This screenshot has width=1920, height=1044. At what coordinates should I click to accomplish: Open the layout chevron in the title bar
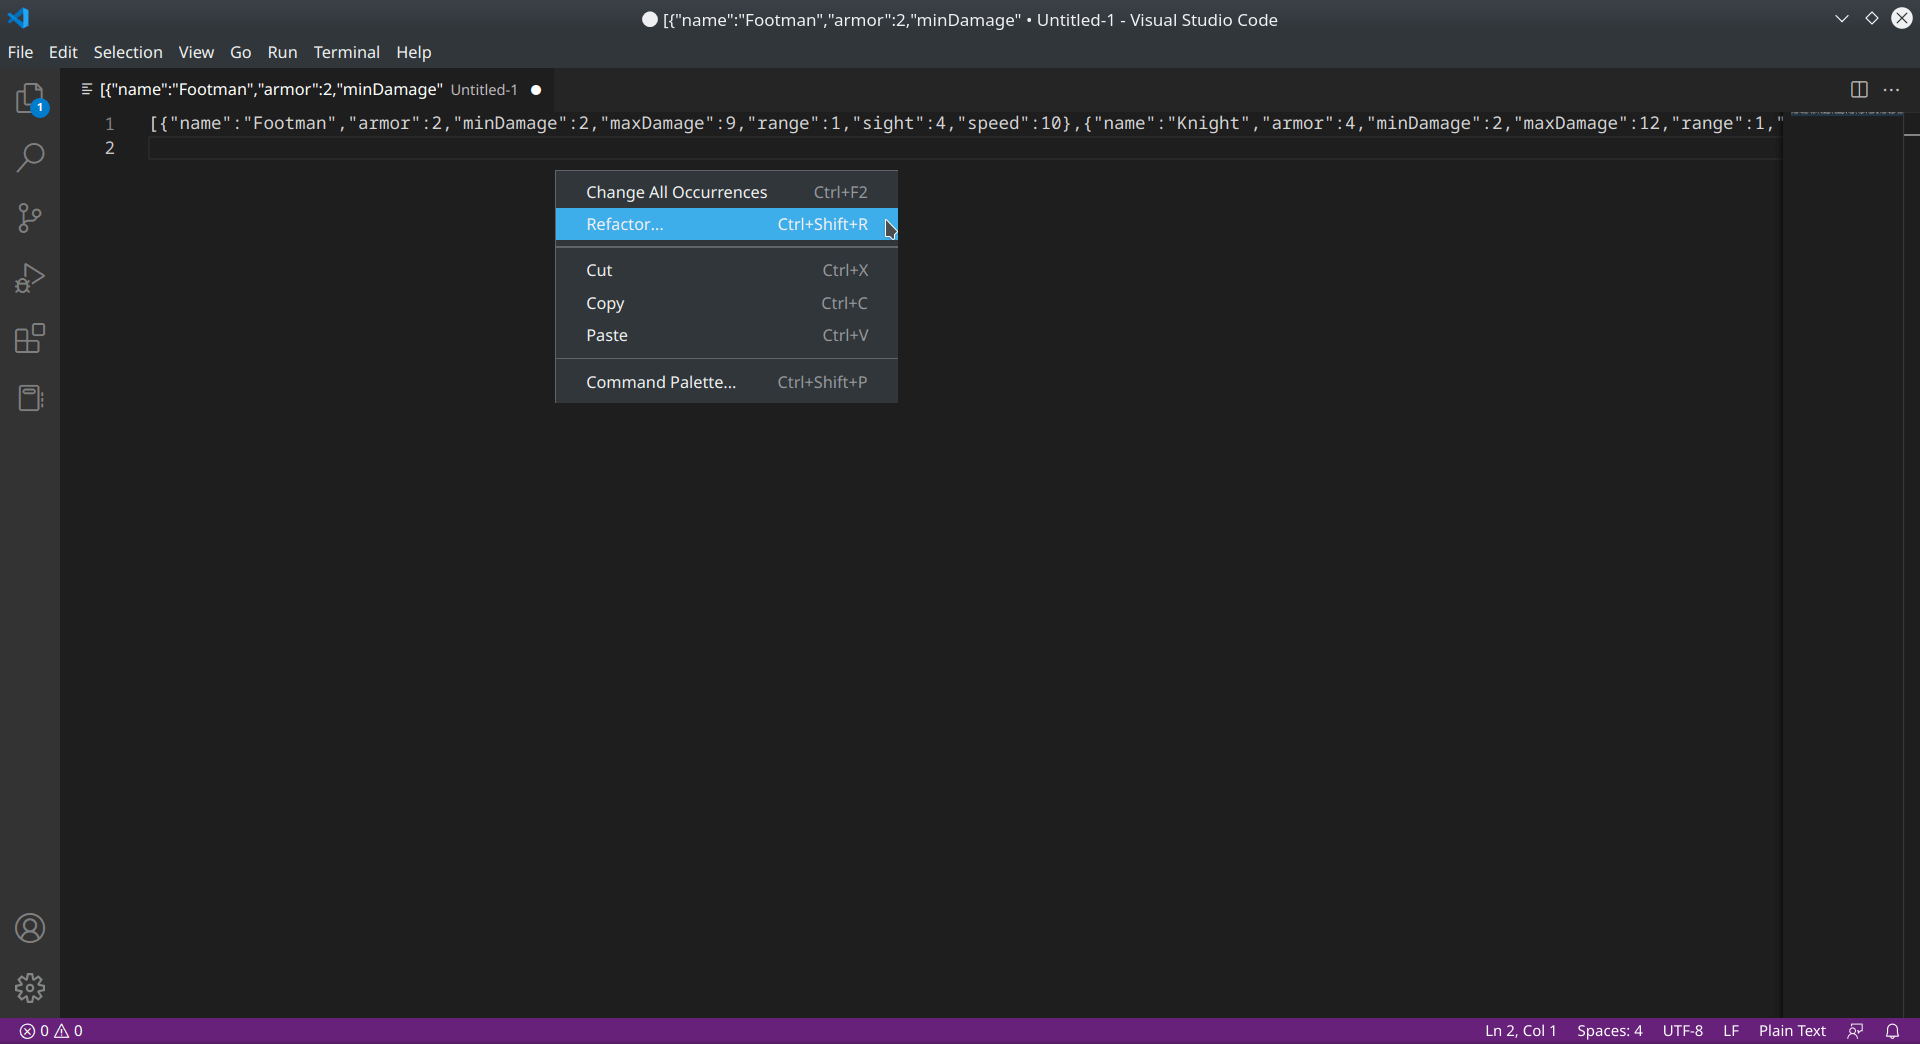[x=1841, y=18]
